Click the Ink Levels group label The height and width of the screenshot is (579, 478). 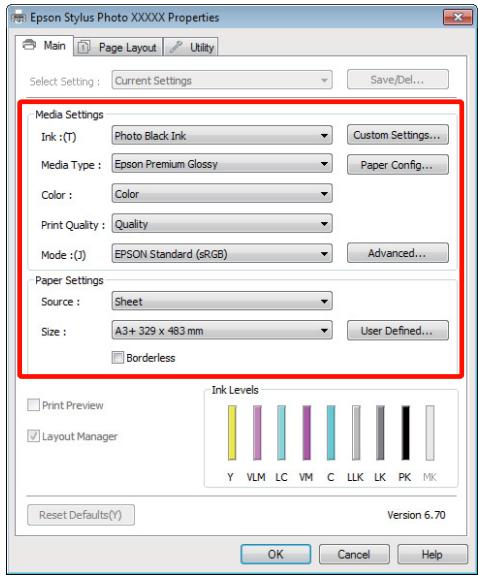pyautogui.click(x=235, y=390)
